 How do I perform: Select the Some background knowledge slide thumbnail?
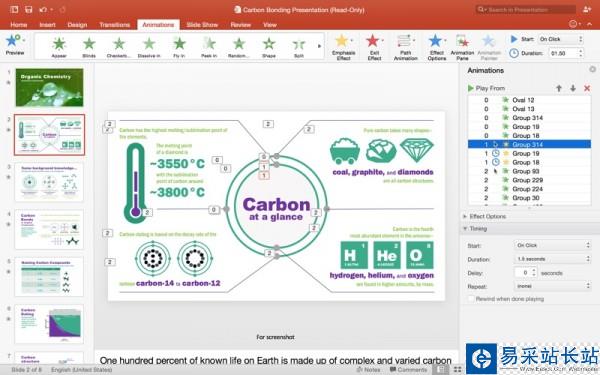tap(49, 182)
